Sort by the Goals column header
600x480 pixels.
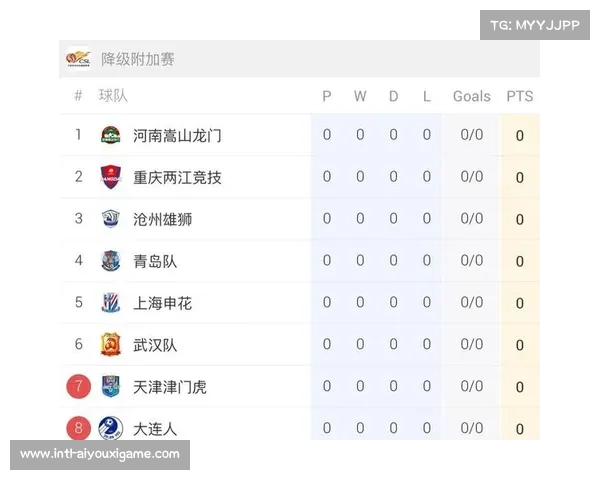[471, 96]
